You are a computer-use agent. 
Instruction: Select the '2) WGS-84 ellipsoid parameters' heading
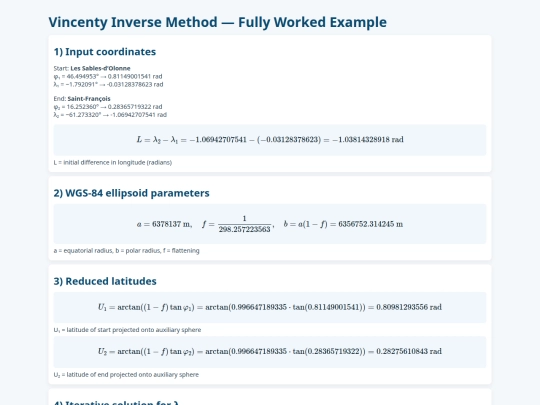131,193
